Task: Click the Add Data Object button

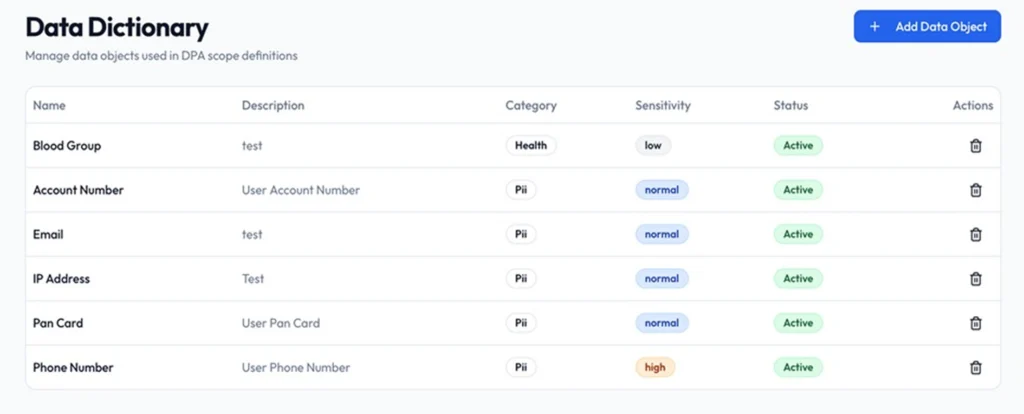Action: click(927, 27)
